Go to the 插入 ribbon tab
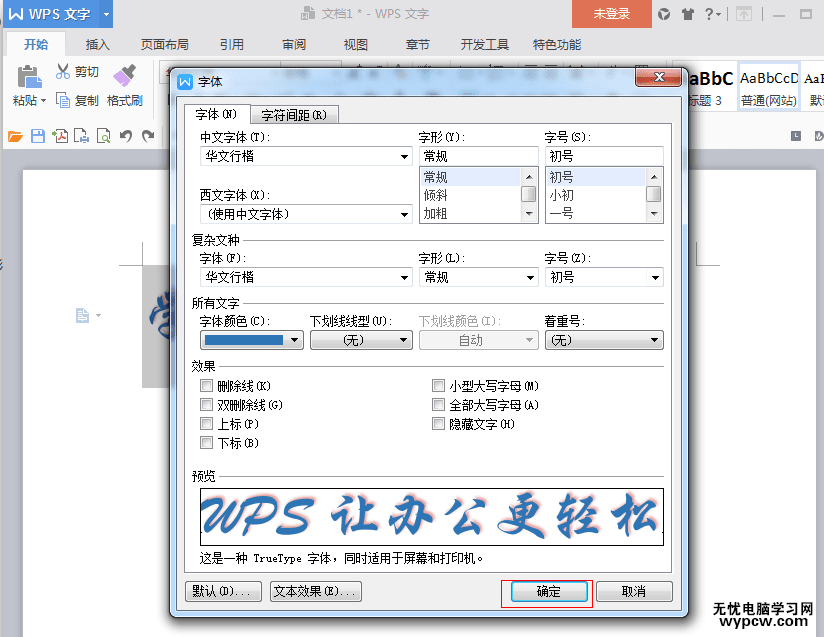This screenshot has width=824, height=637. [x=96, y=44]
